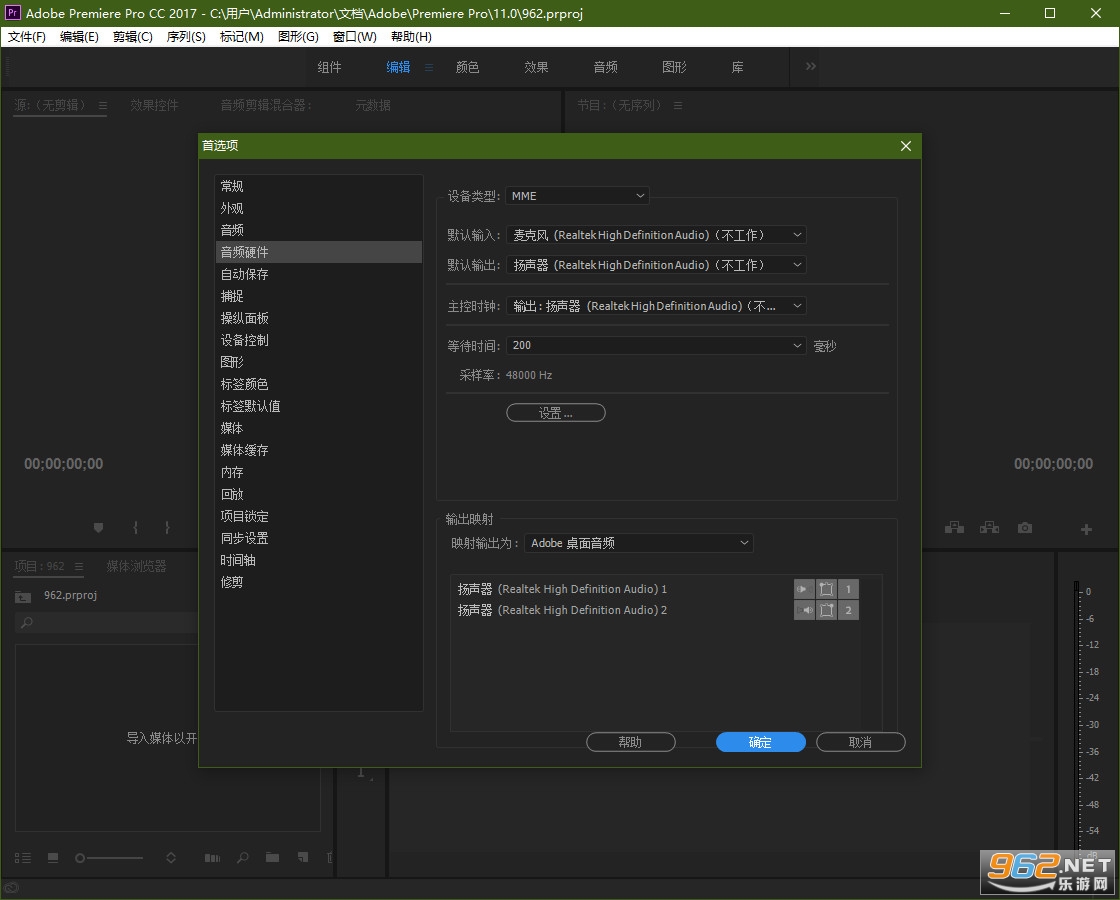Click 962.prproj file name in project panel
This screenshot has width=1120, height=900.
(x=70, y=595)
